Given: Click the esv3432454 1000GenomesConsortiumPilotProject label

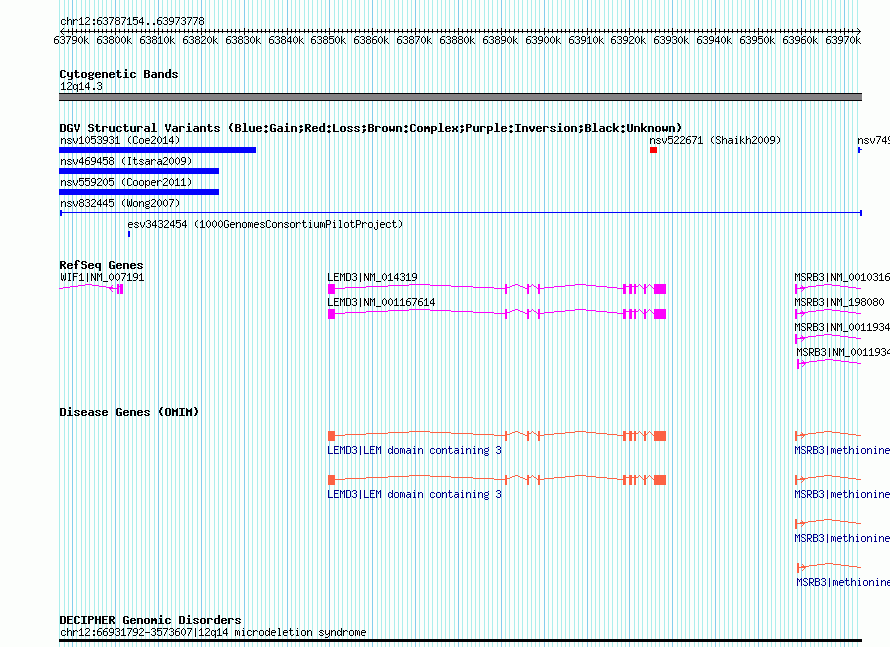Looking at the screenshot, I should coord(265,224).
